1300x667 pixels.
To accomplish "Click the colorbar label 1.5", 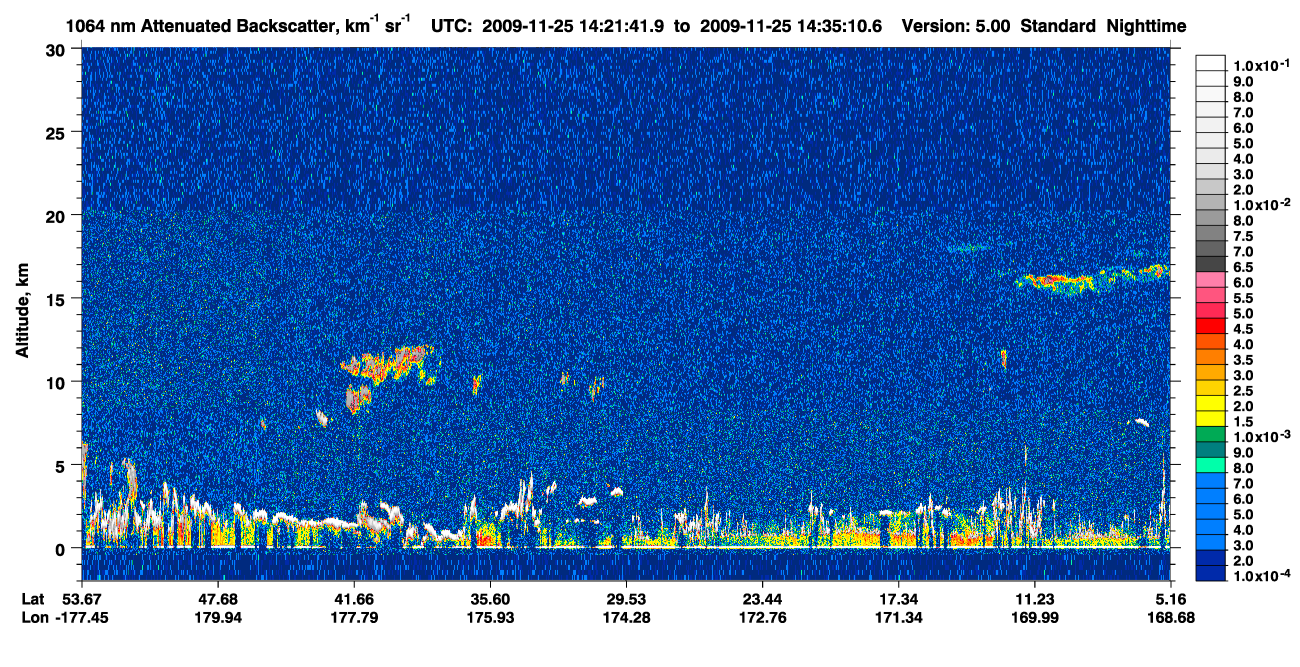I will tap(1243, 421).
